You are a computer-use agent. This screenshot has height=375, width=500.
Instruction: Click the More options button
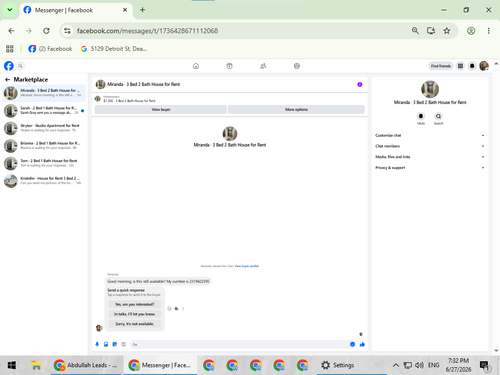296,110
